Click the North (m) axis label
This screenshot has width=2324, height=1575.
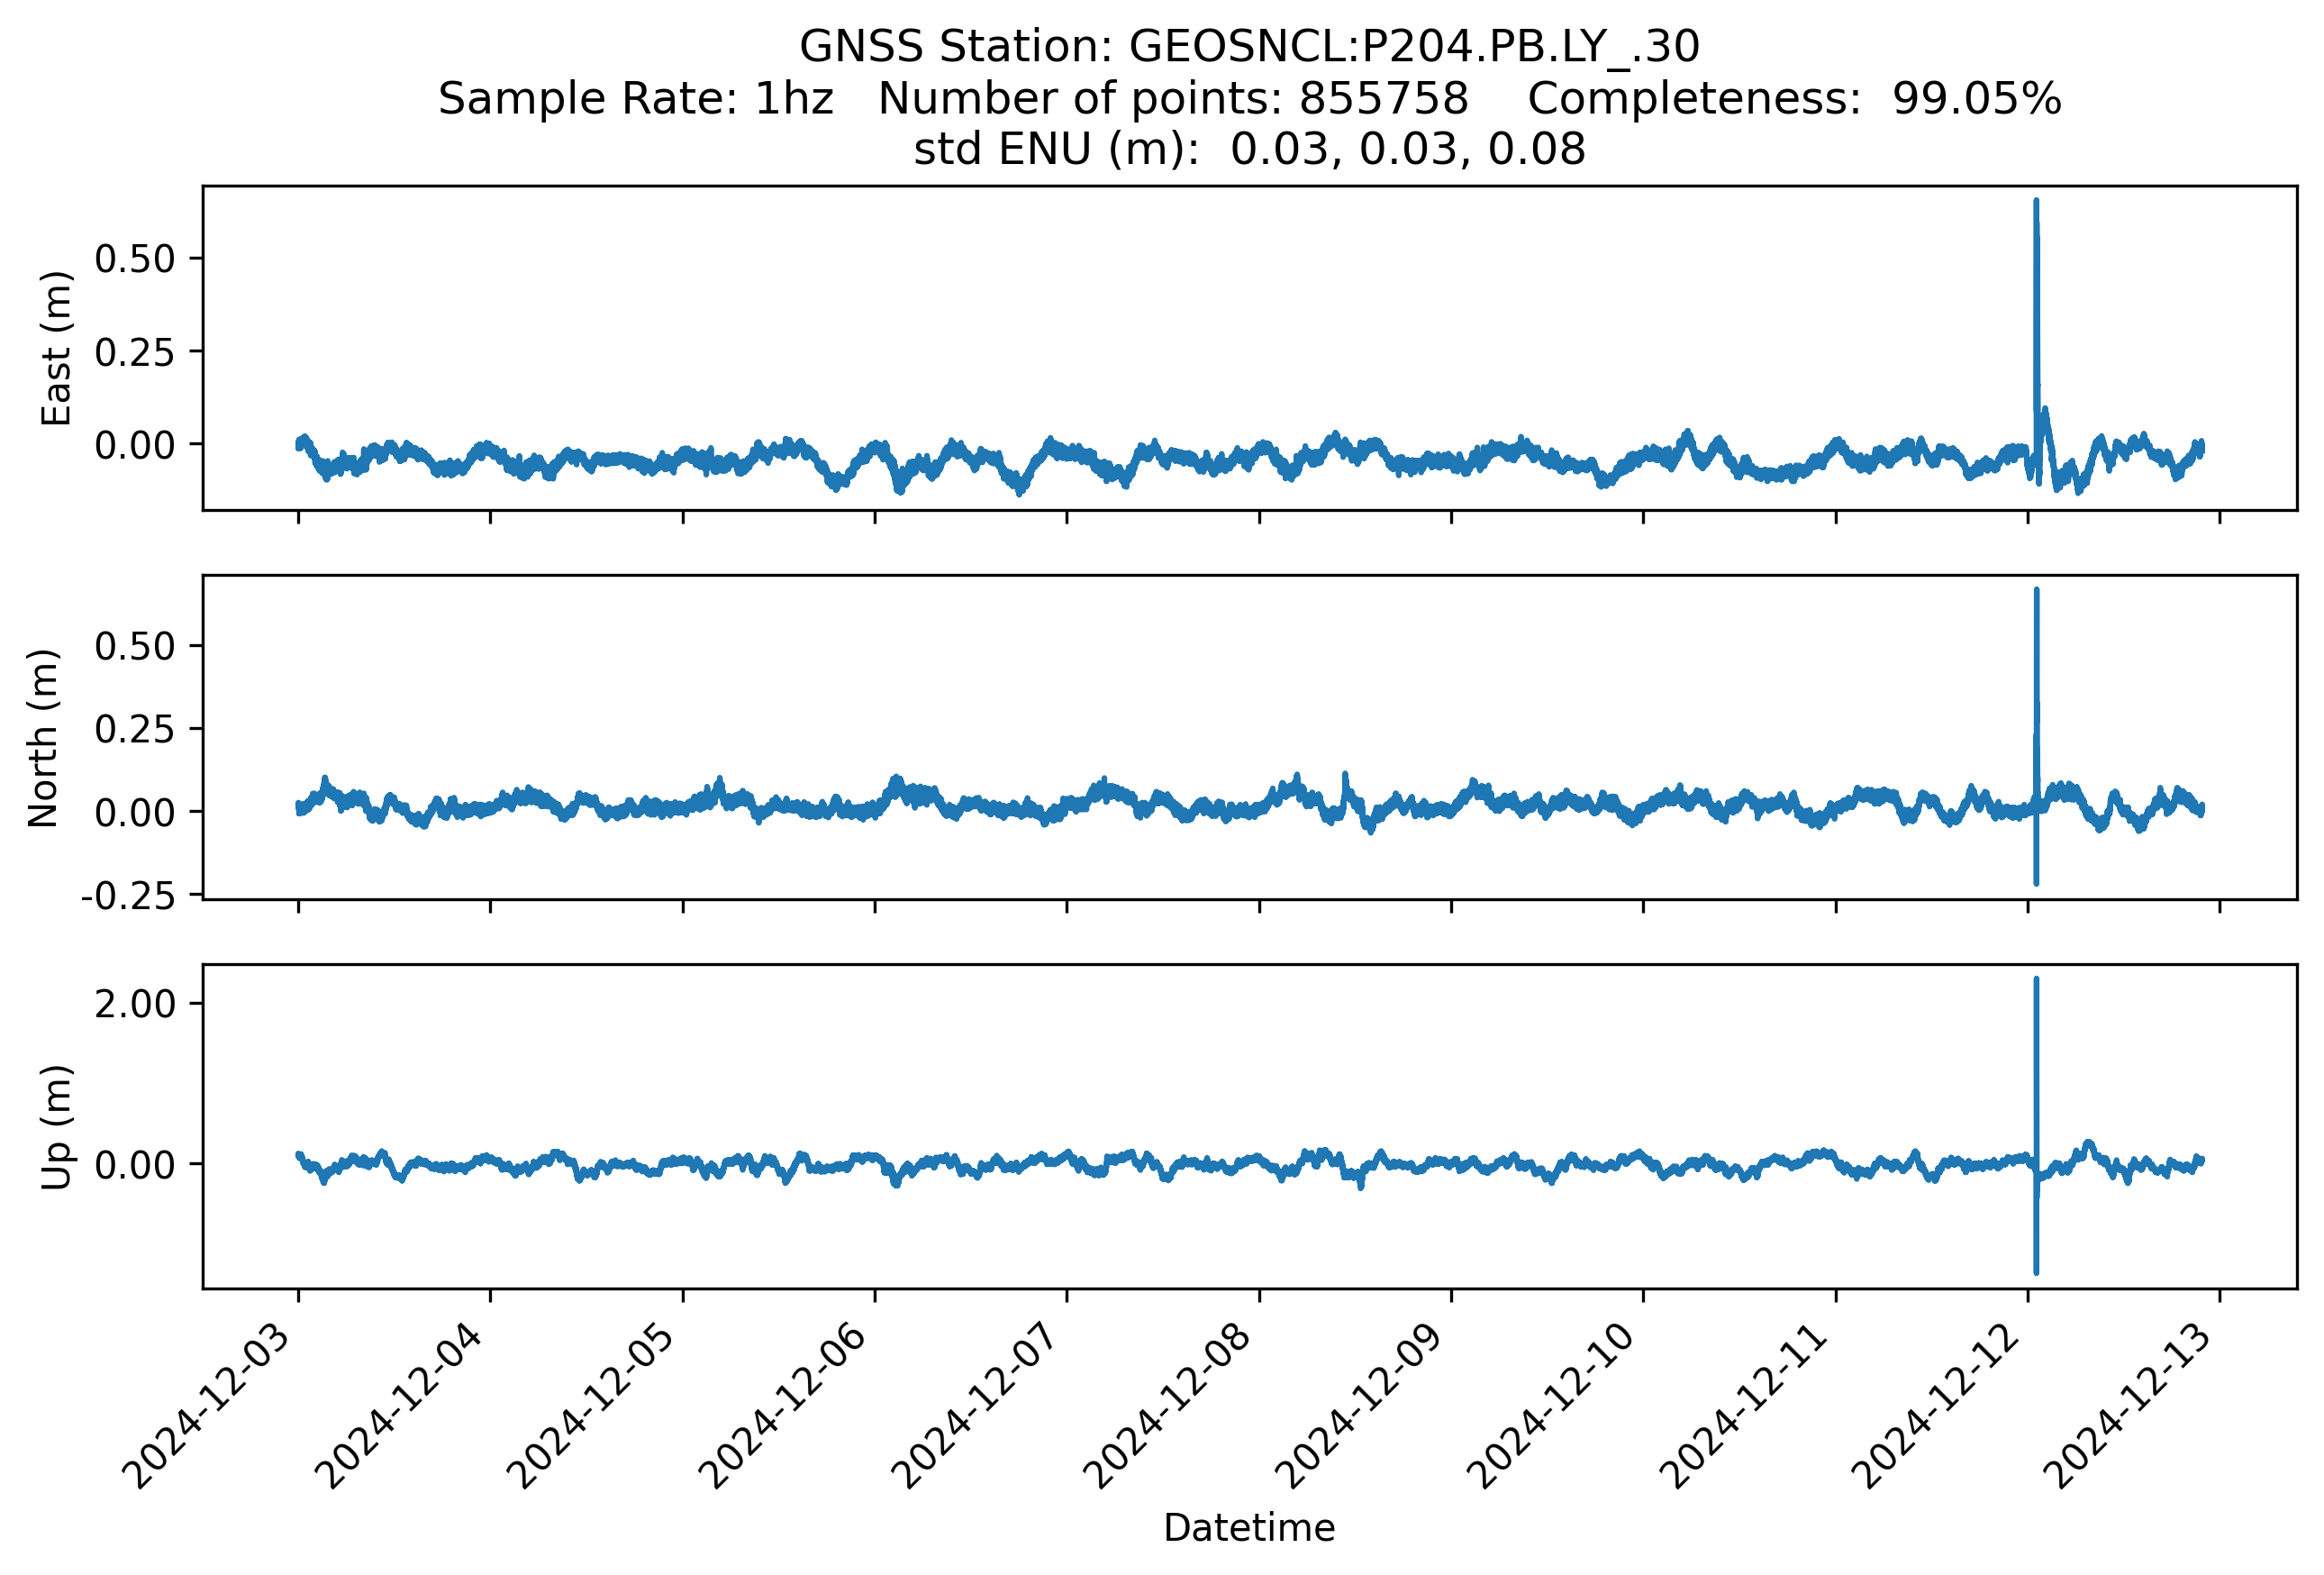point(44,738)
